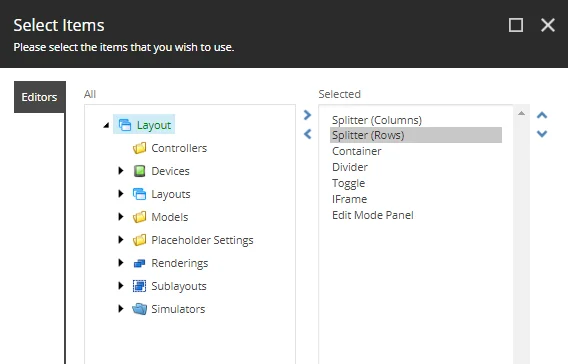Expand the Sublayouts node

pos(121,286)
